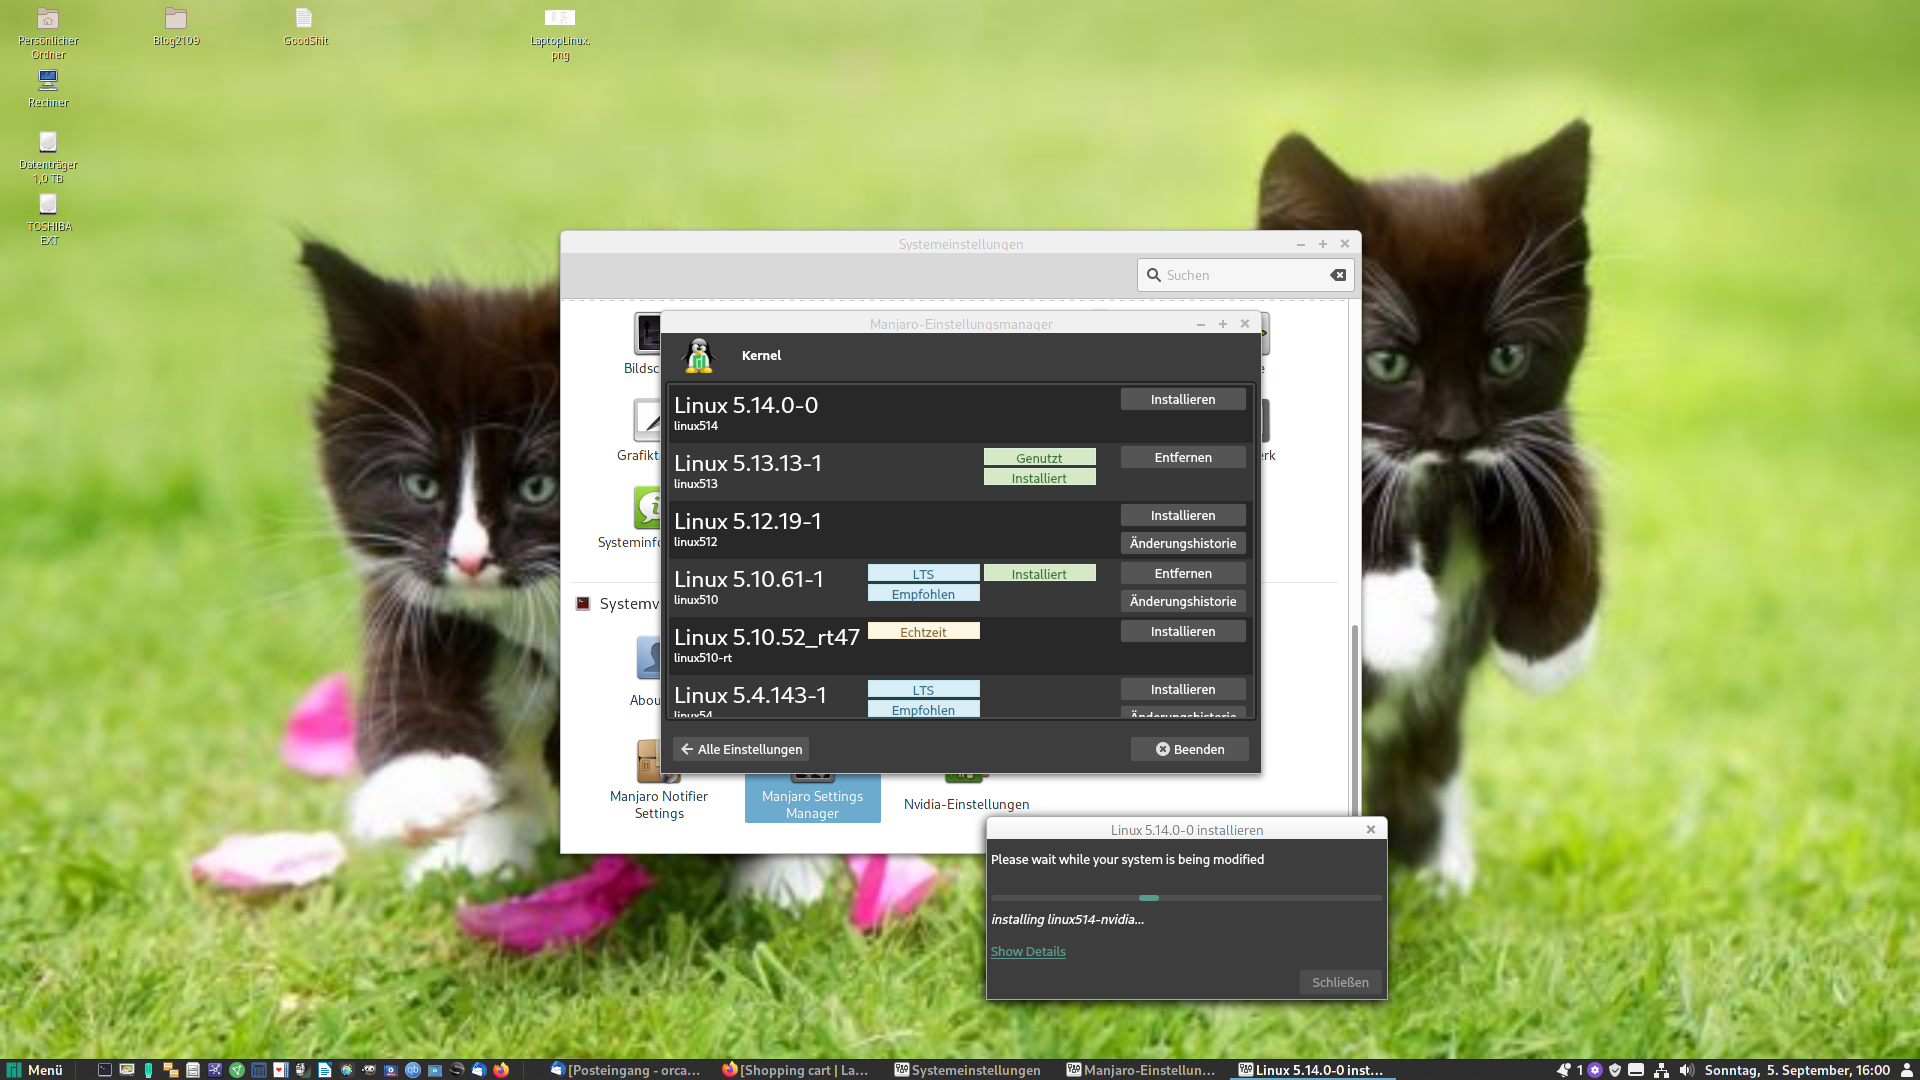Open the Firefox launcher in the panel
This screenshot has width=1920, height=1080.
tap(501, 1070)
